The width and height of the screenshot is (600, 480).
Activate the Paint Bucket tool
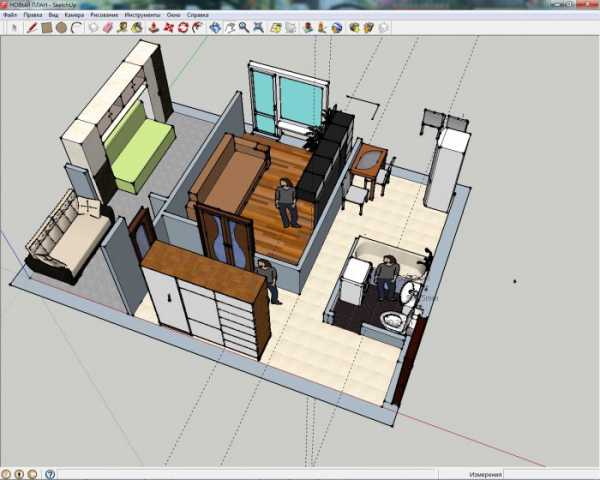[x=136, y=27]
